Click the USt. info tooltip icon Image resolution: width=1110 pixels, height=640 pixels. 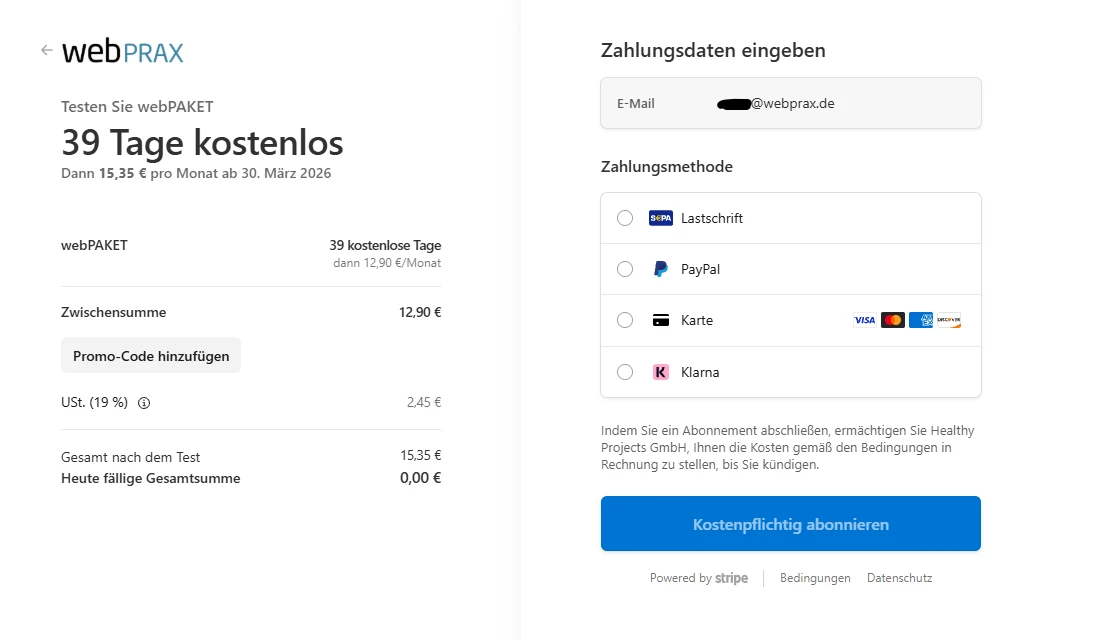coord(144,403)
